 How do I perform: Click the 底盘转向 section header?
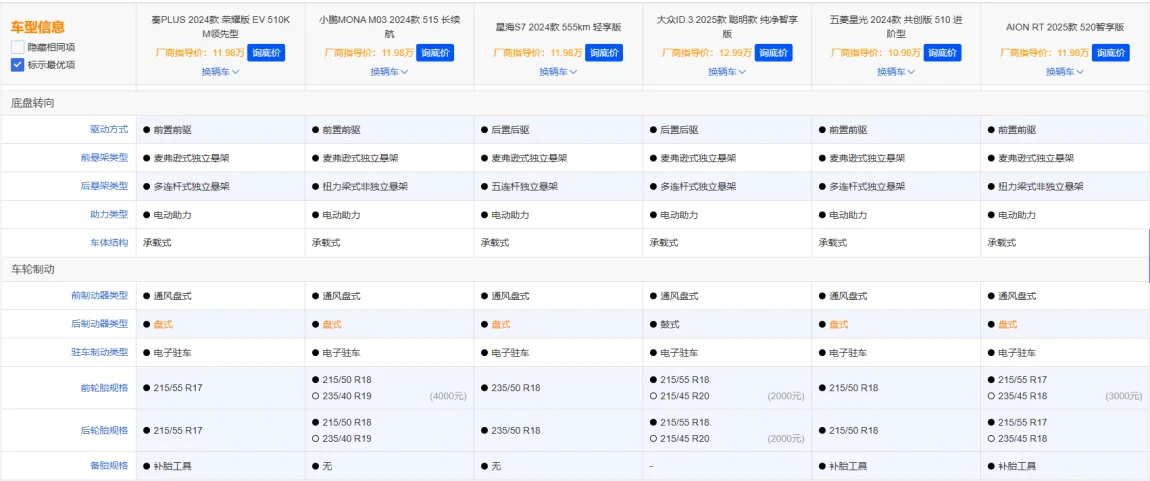click(x=32, y=103)
